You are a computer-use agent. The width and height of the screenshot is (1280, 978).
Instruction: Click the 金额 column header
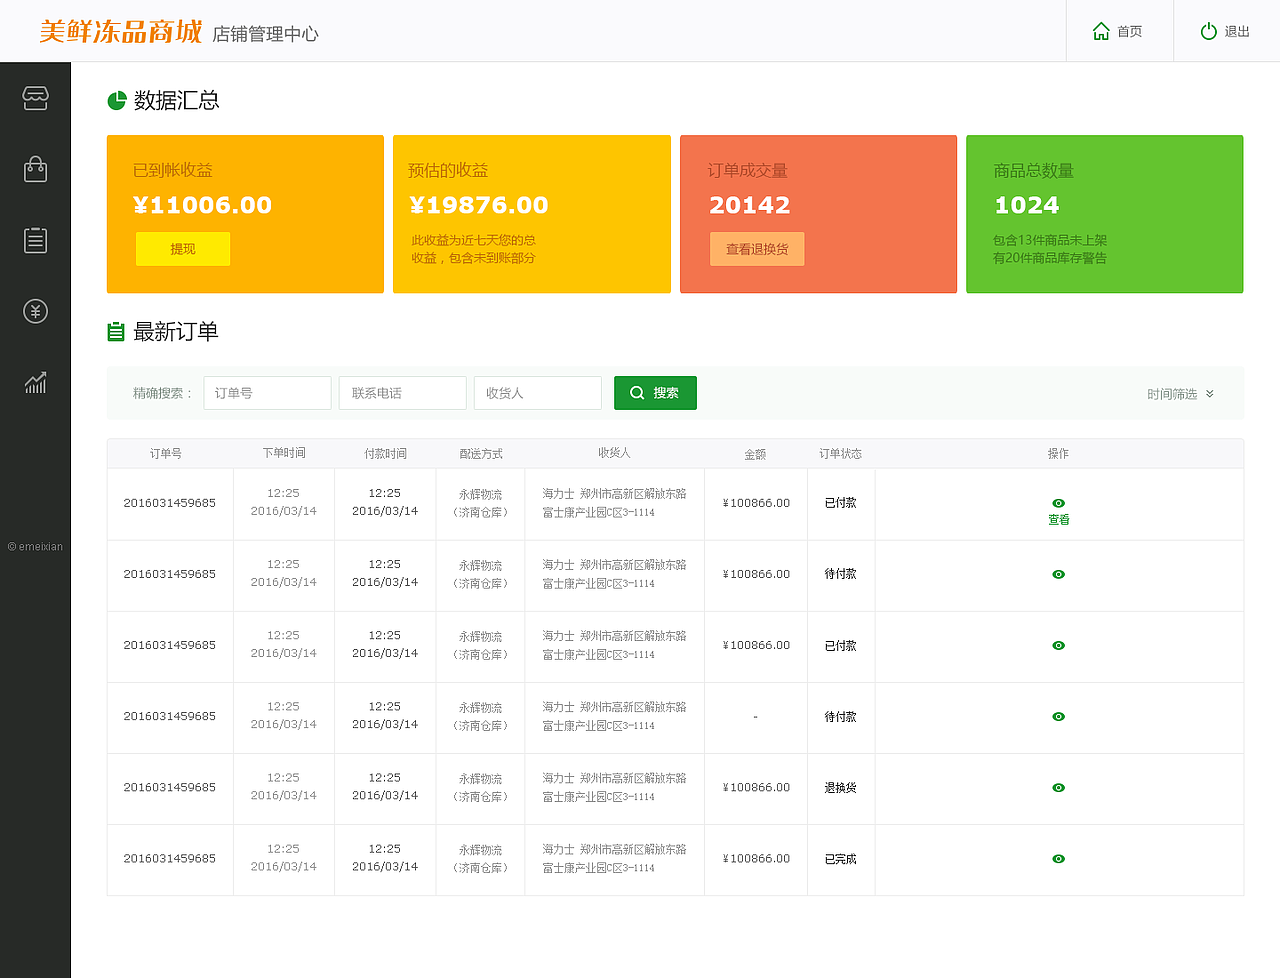(x=755, y=454)
